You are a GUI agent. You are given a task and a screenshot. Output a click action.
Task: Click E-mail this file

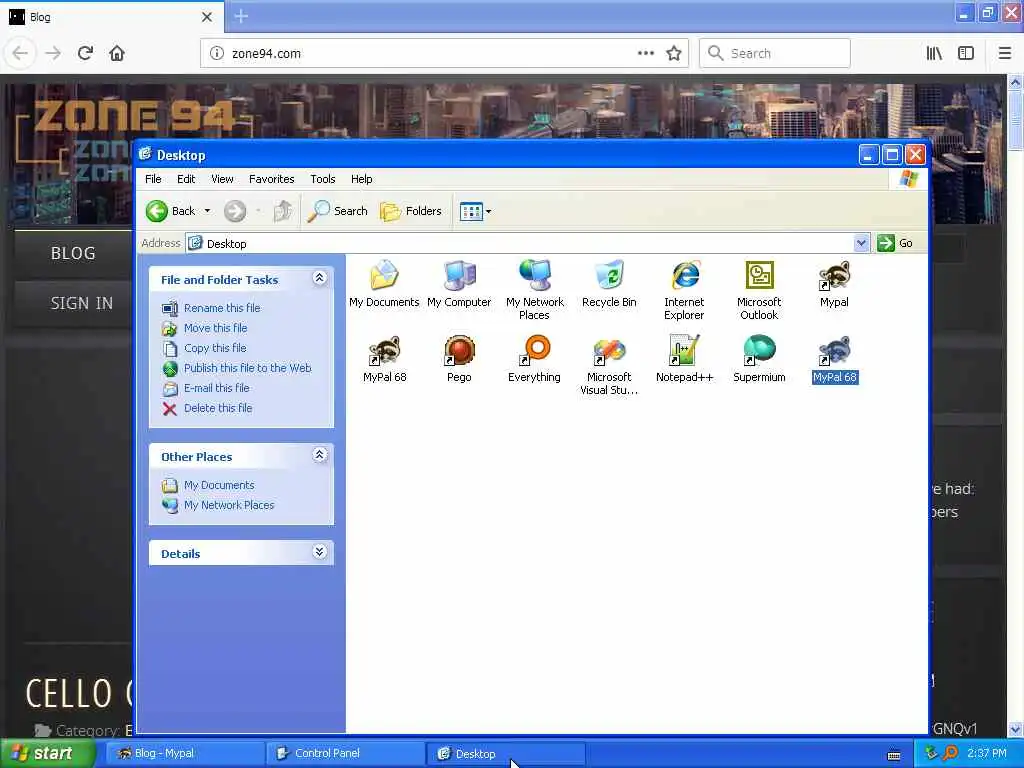coord(217,388)
